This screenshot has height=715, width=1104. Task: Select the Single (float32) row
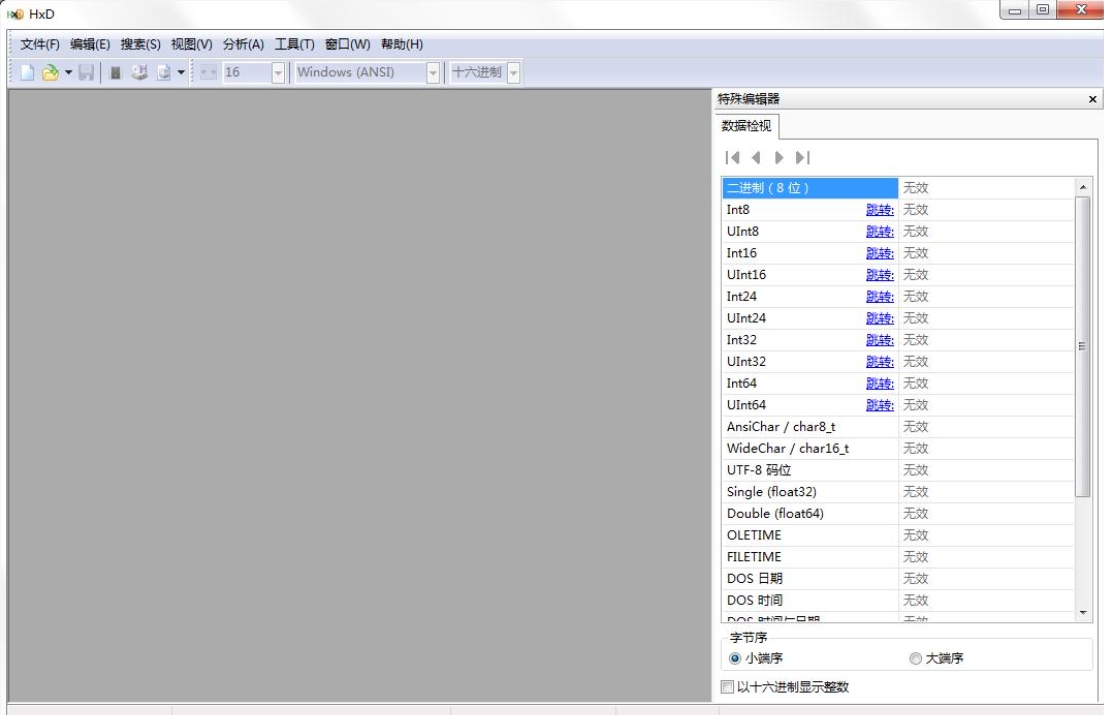tap(898, 492)
